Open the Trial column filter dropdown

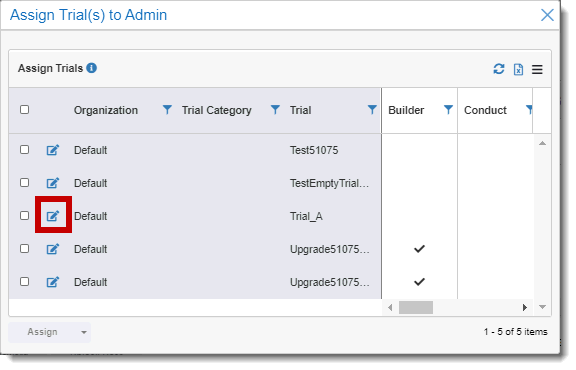click(x=372, y=109)
